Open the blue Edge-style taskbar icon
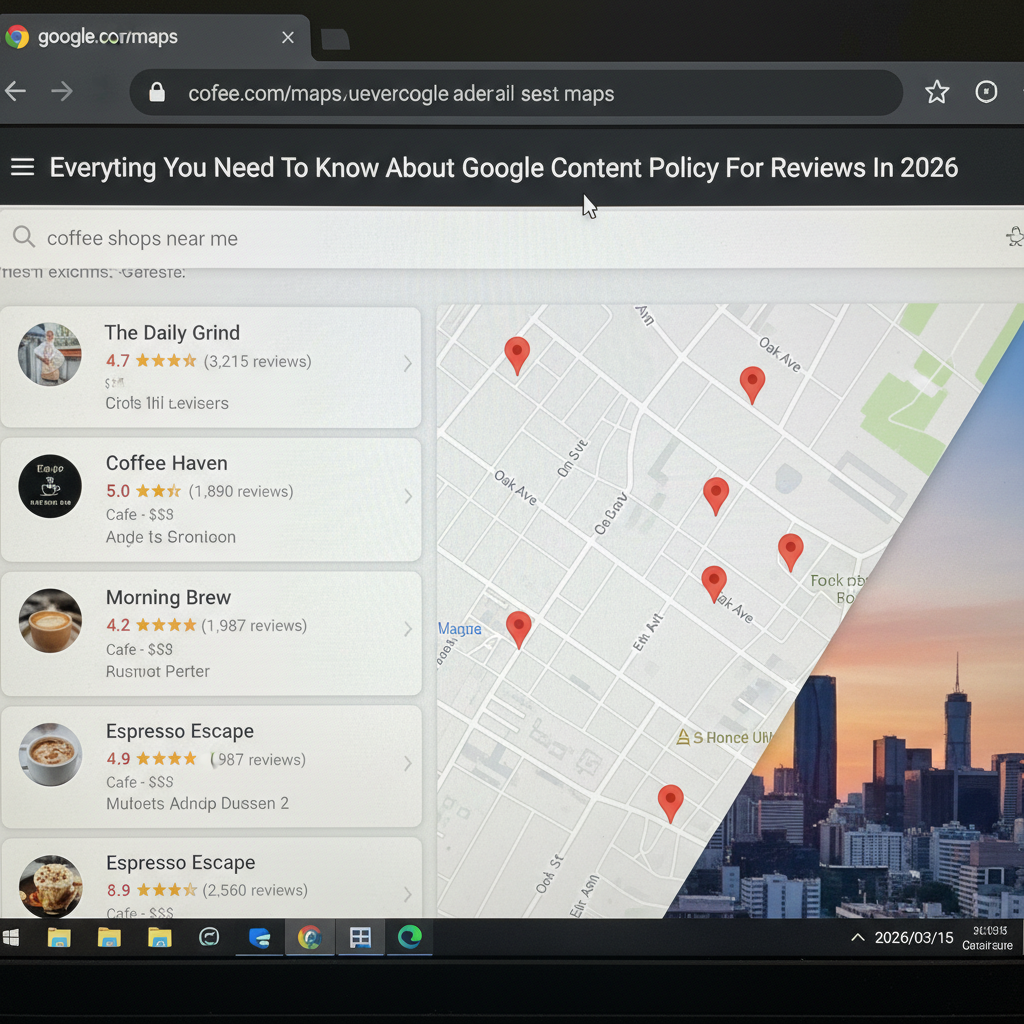The width and height of the screenshot is (1024, 1024). click(259, 938)
